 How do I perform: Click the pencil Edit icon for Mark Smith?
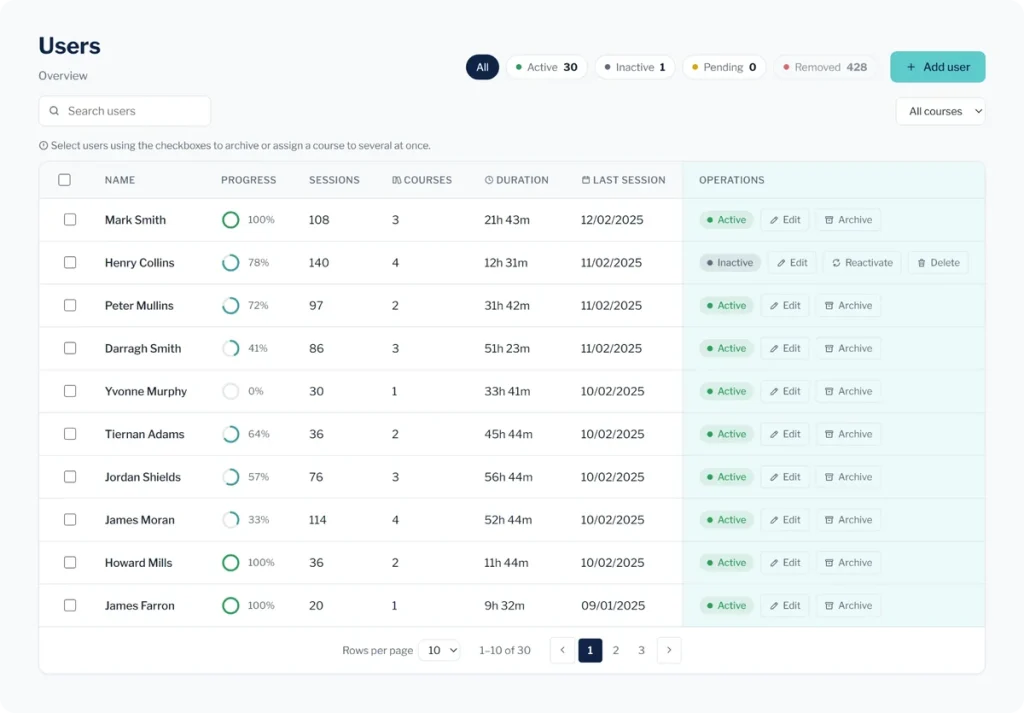774,220
